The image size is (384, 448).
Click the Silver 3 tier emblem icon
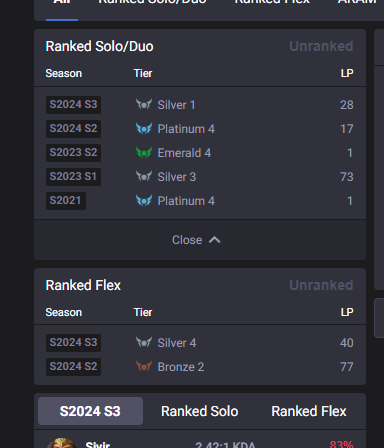pyautogui.click(x=144, y=176)
